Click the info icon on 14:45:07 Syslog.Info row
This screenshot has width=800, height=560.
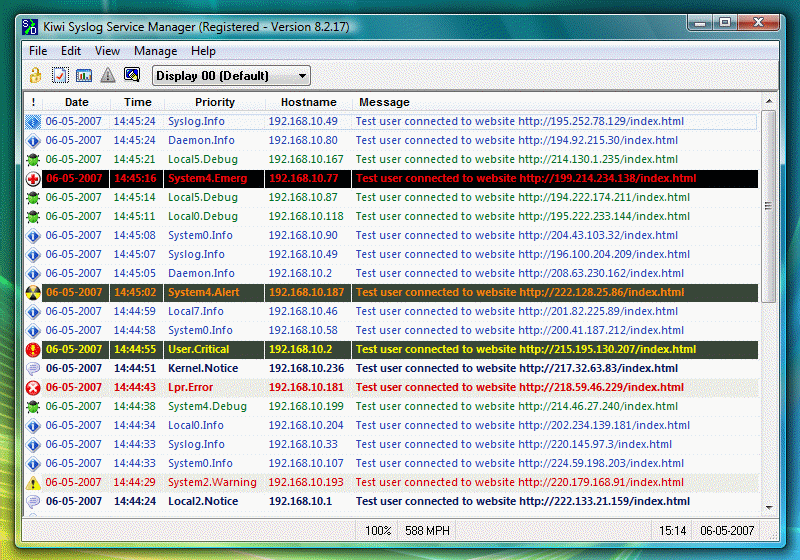tap(33, 254)
